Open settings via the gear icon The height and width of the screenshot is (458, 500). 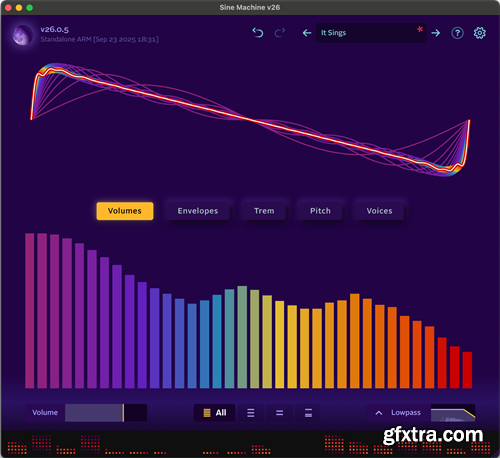(480, 33)
